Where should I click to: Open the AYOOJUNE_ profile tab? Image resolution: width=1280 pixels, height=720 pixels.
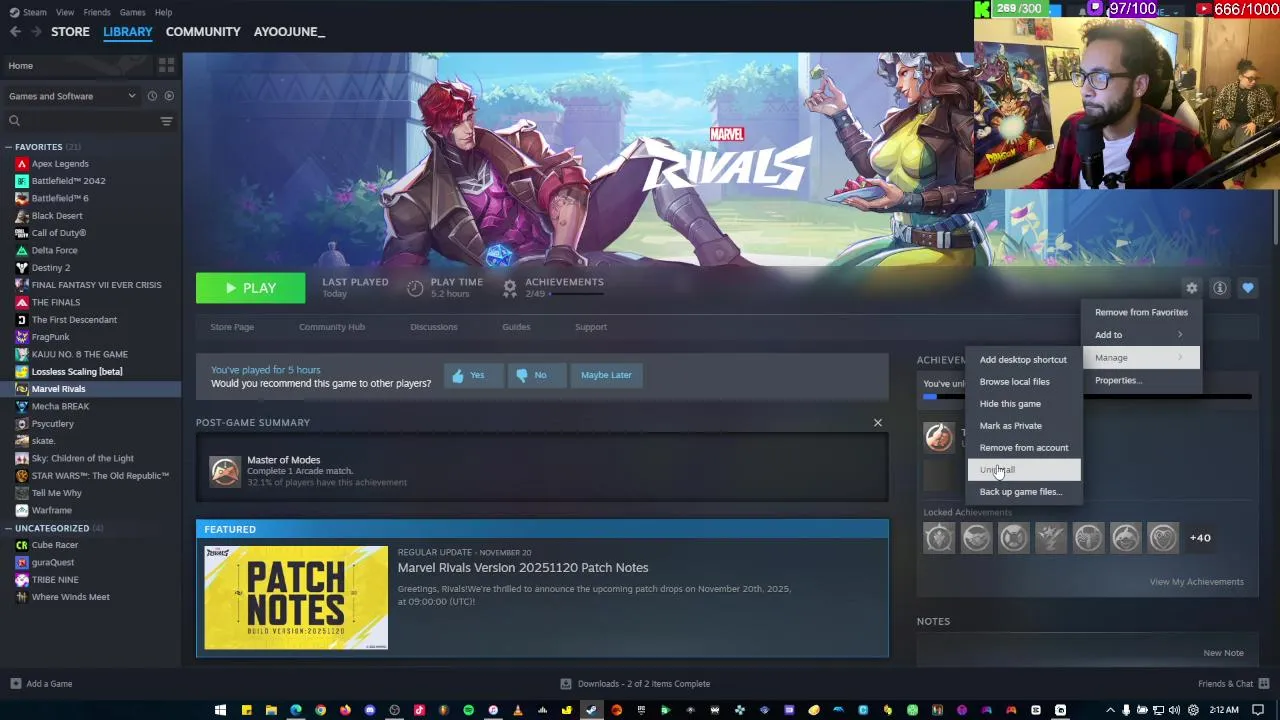pyautogui.click(x=289, y=32)
